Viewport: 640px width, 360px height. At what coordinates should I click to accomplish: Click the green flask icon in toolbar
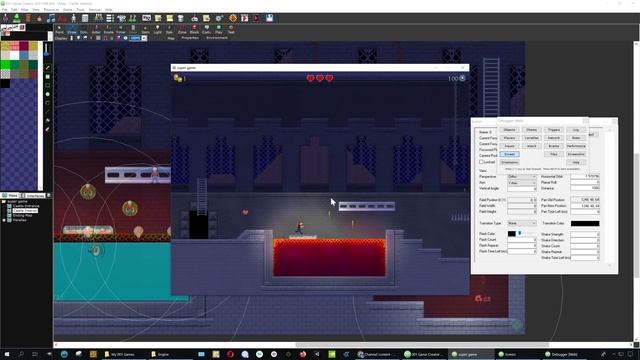pos(17,18)
